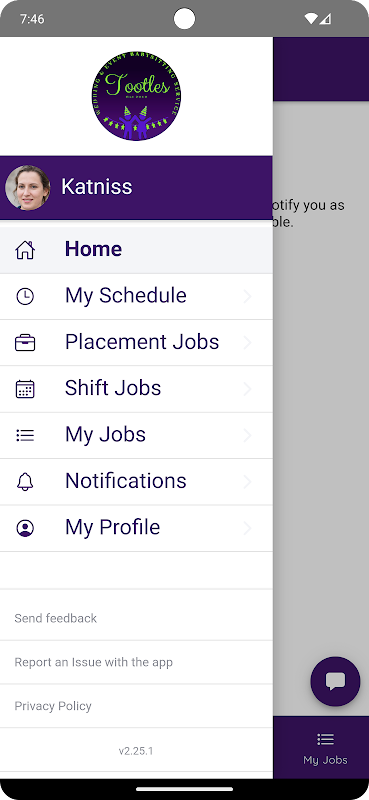Tap the calendar icon for Shift Jobs
This screenshot has height=800, width=369.
(25, 389)
